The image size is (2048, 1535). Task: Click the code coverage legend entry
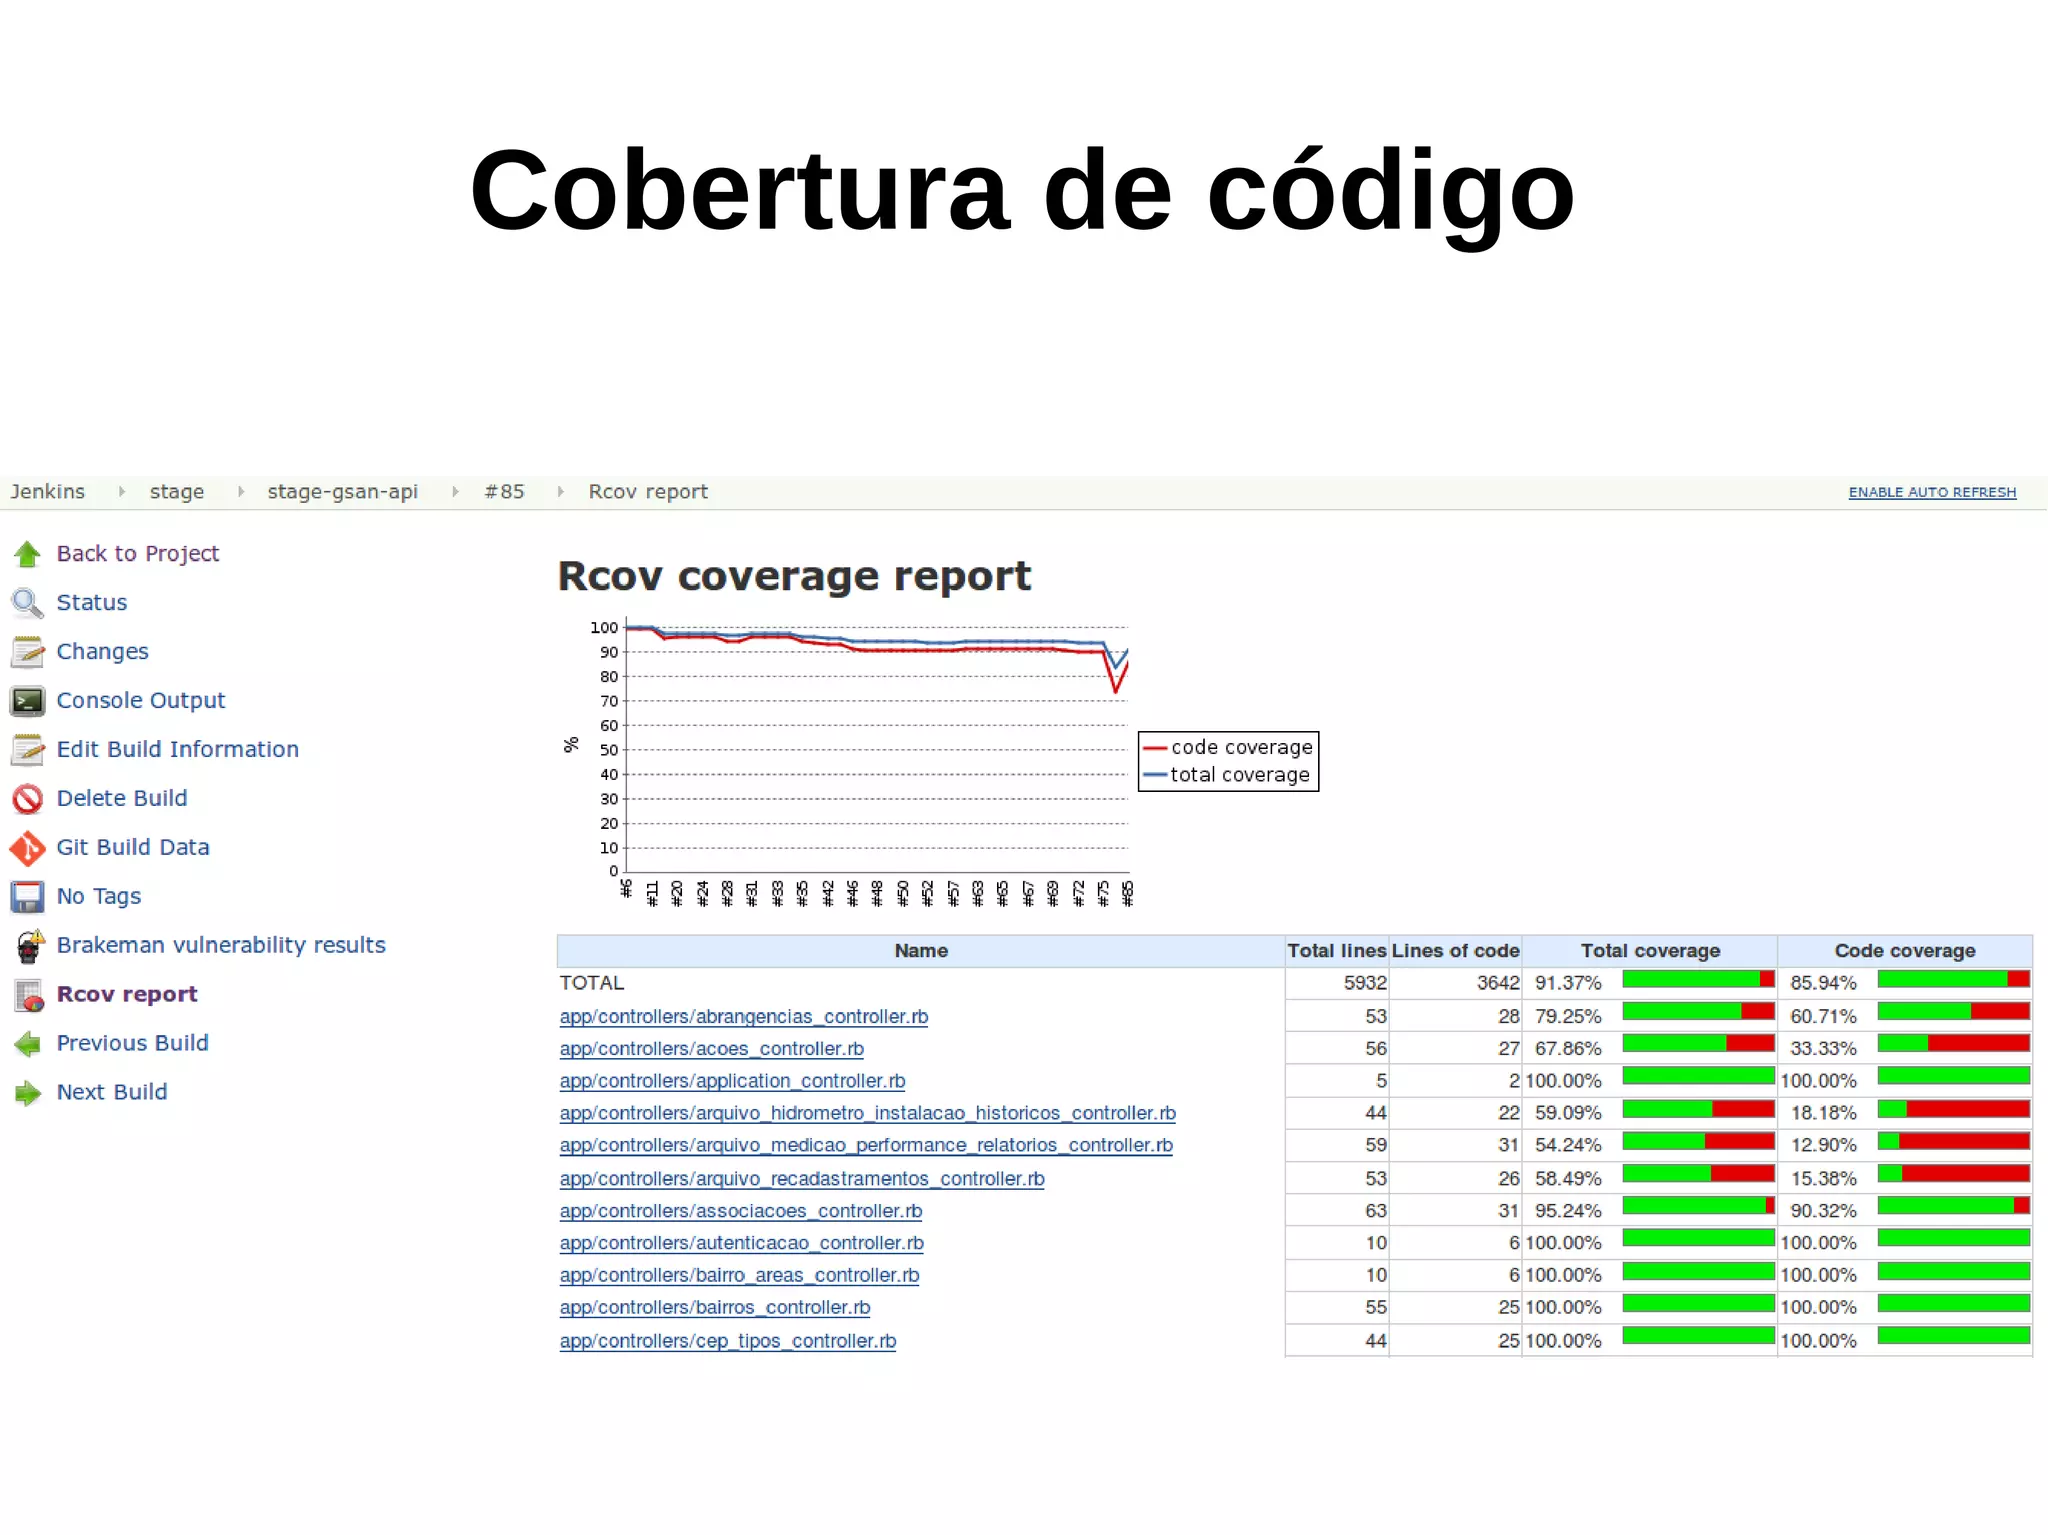pos(1229,748)
